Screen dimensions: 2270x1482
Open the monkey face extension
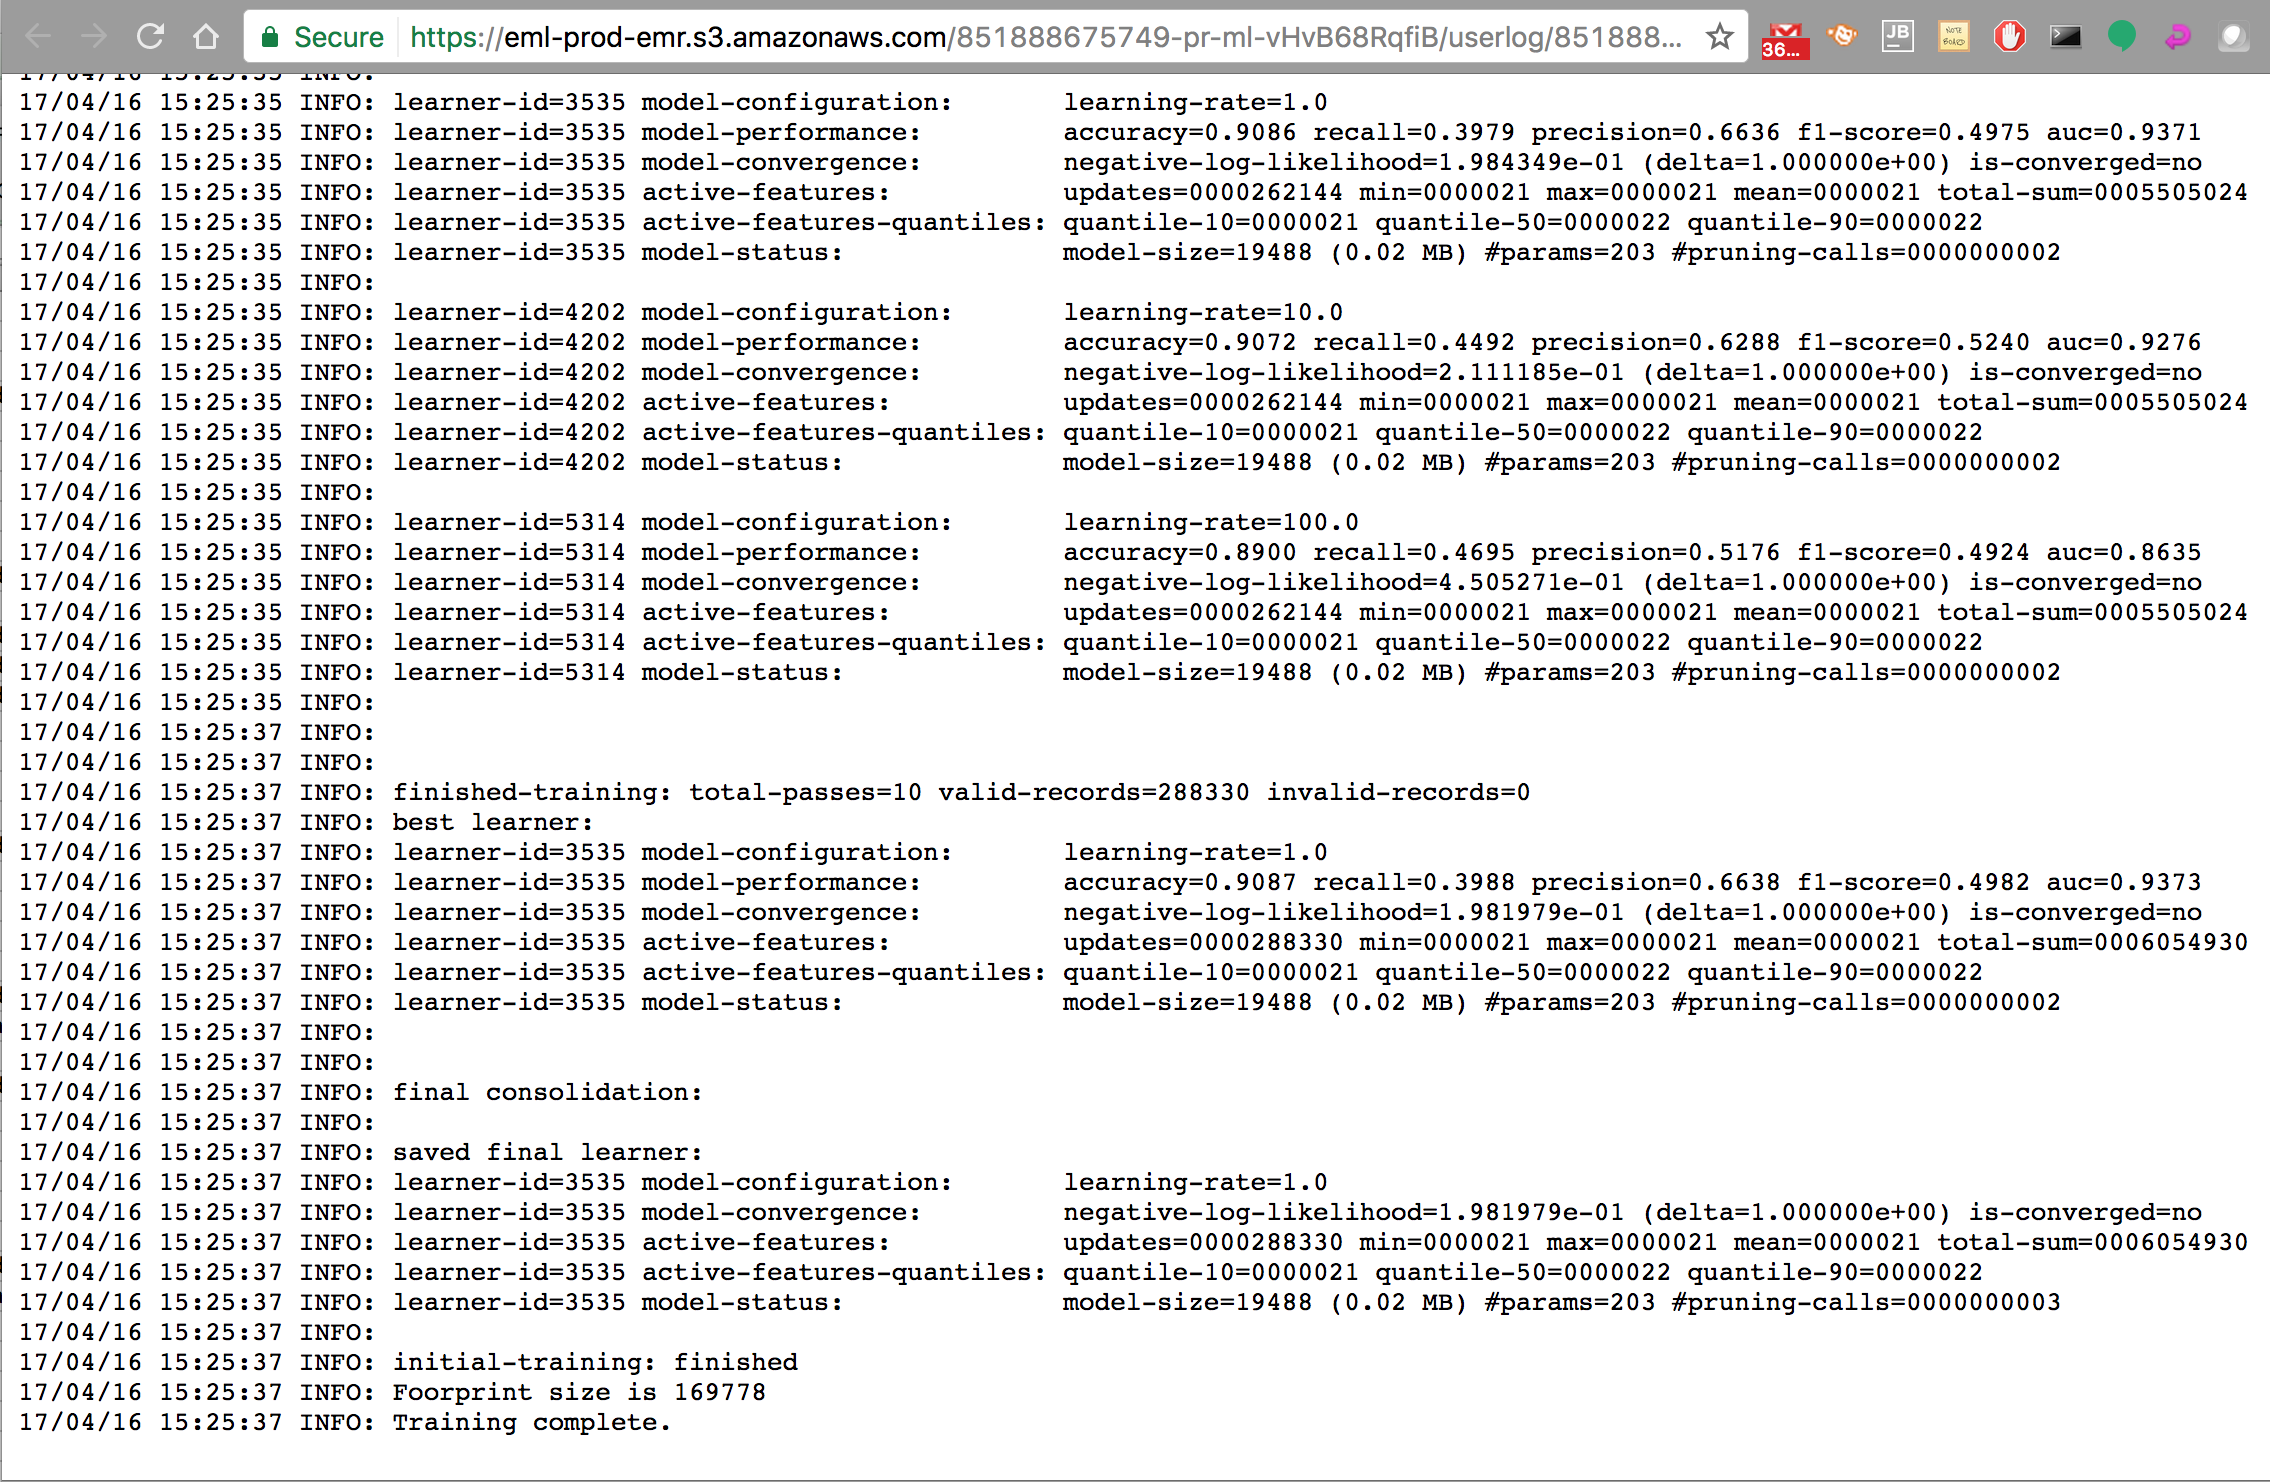[1841, 37]
